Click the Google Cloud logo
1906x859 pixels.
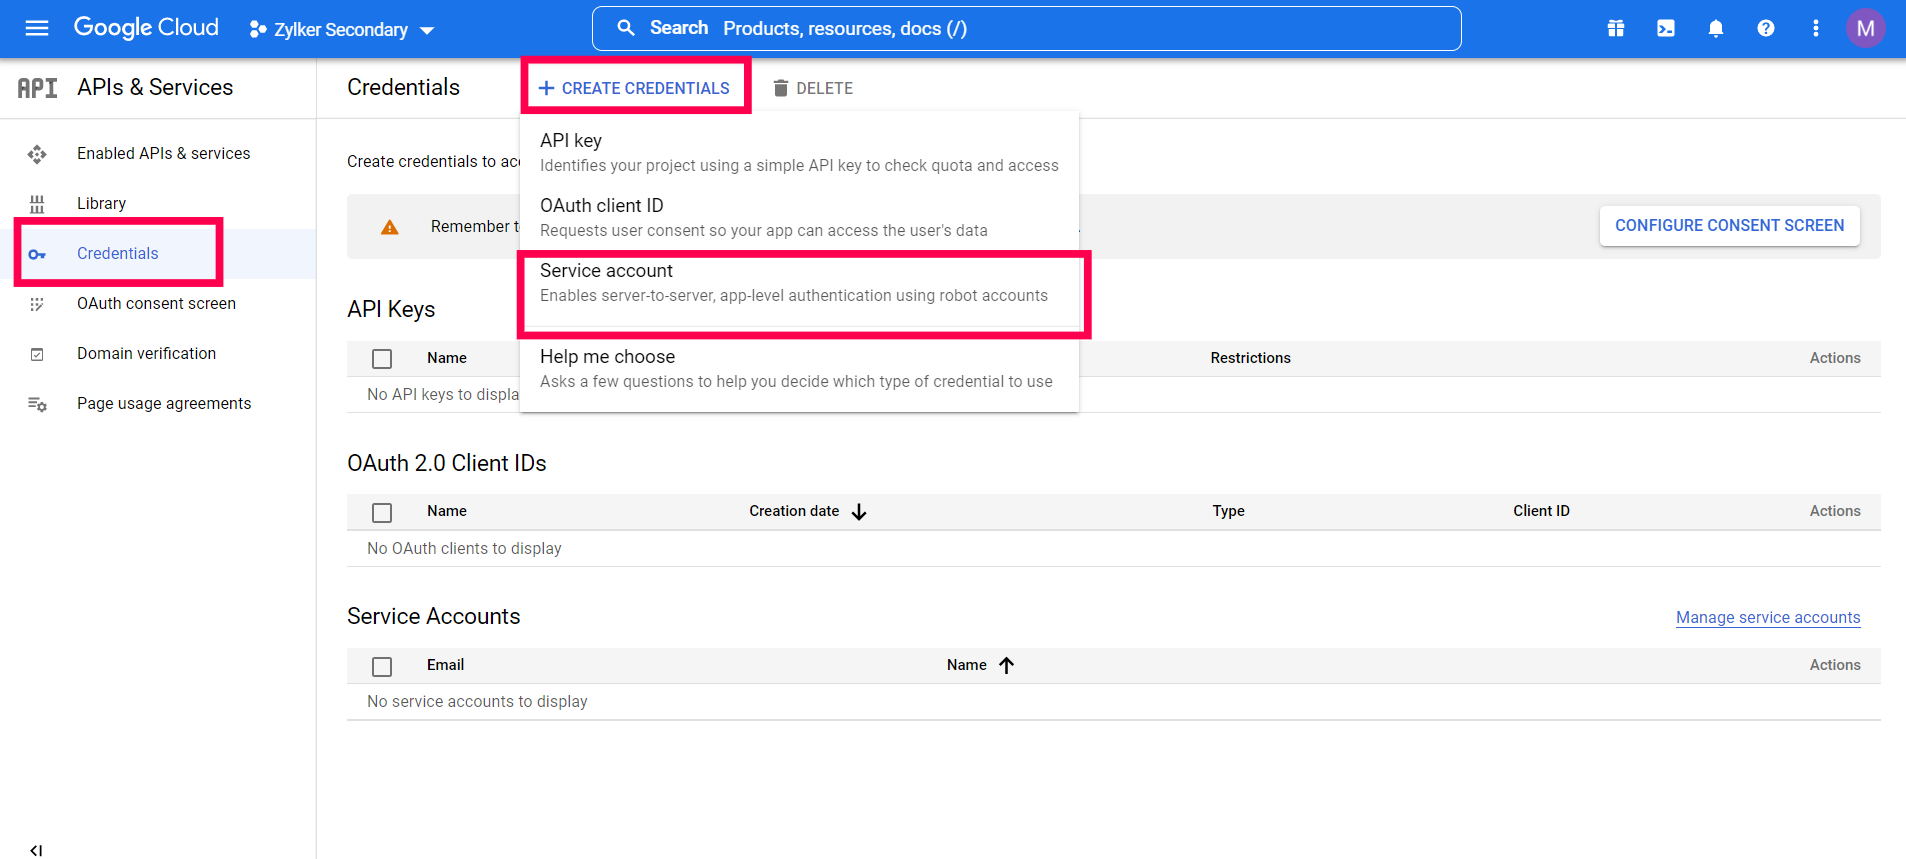click(x=146, y=28)
